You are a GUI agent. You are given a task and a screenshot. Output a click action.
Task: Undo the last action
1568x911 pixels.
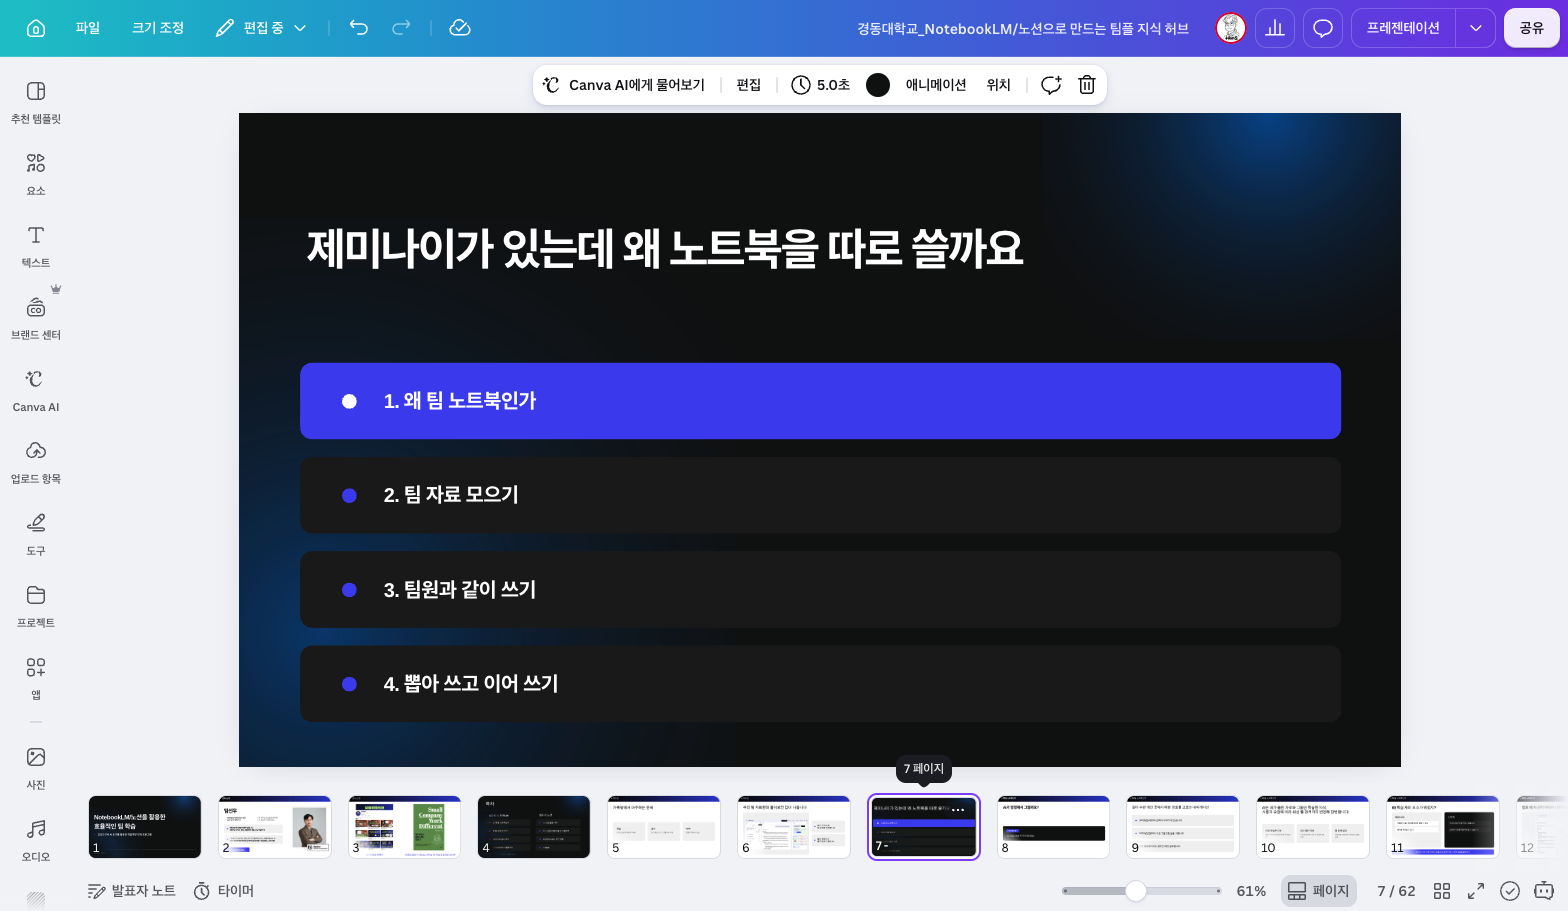(x=359, y=28)
